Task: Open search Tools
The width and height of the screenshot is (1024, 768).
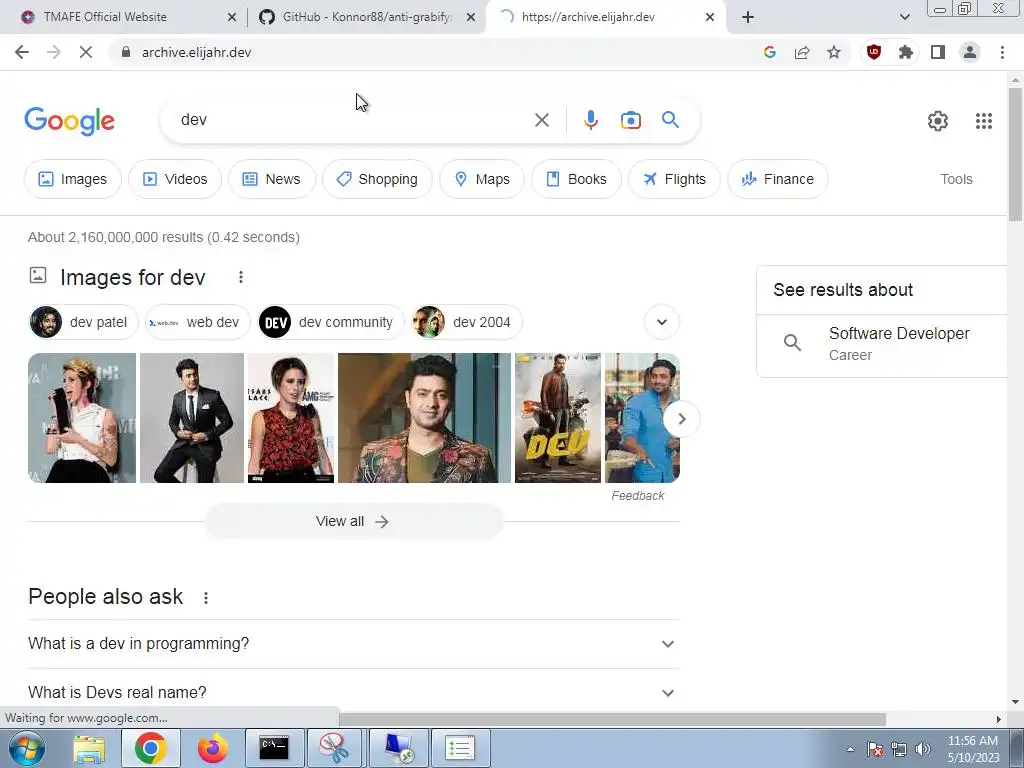Action: [x=956, y=179]
